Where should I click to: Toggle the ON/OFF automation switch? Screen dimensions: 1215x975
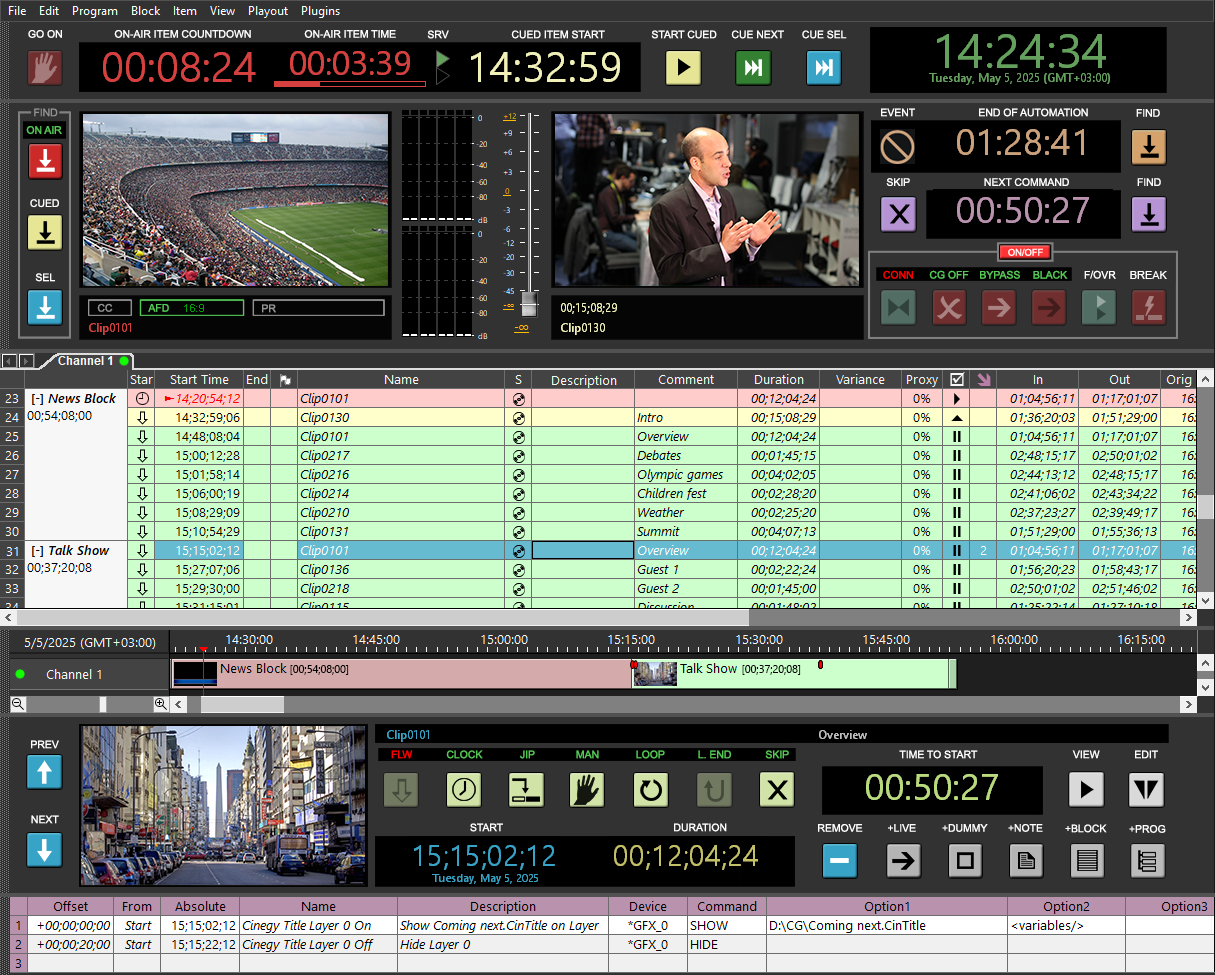[1024, 252]
